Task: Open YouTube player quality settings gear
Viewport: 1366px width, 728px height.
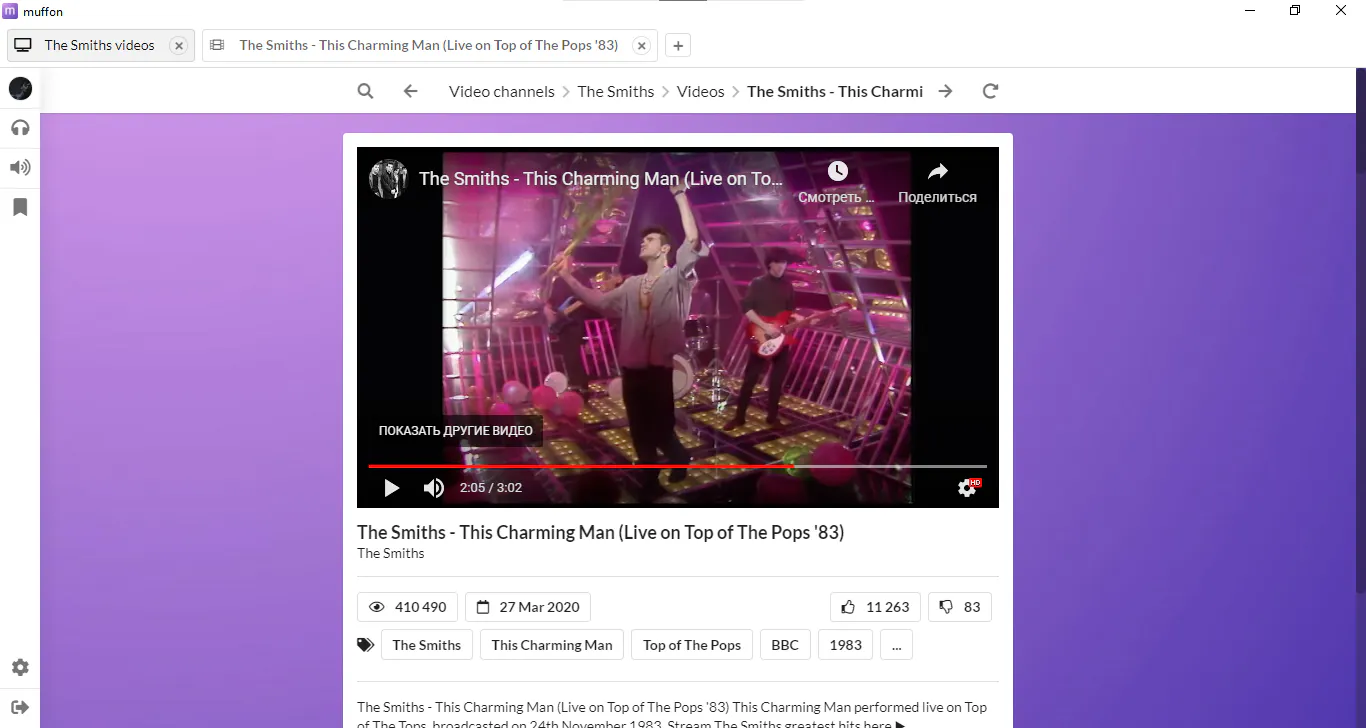Action: point(967,488)
